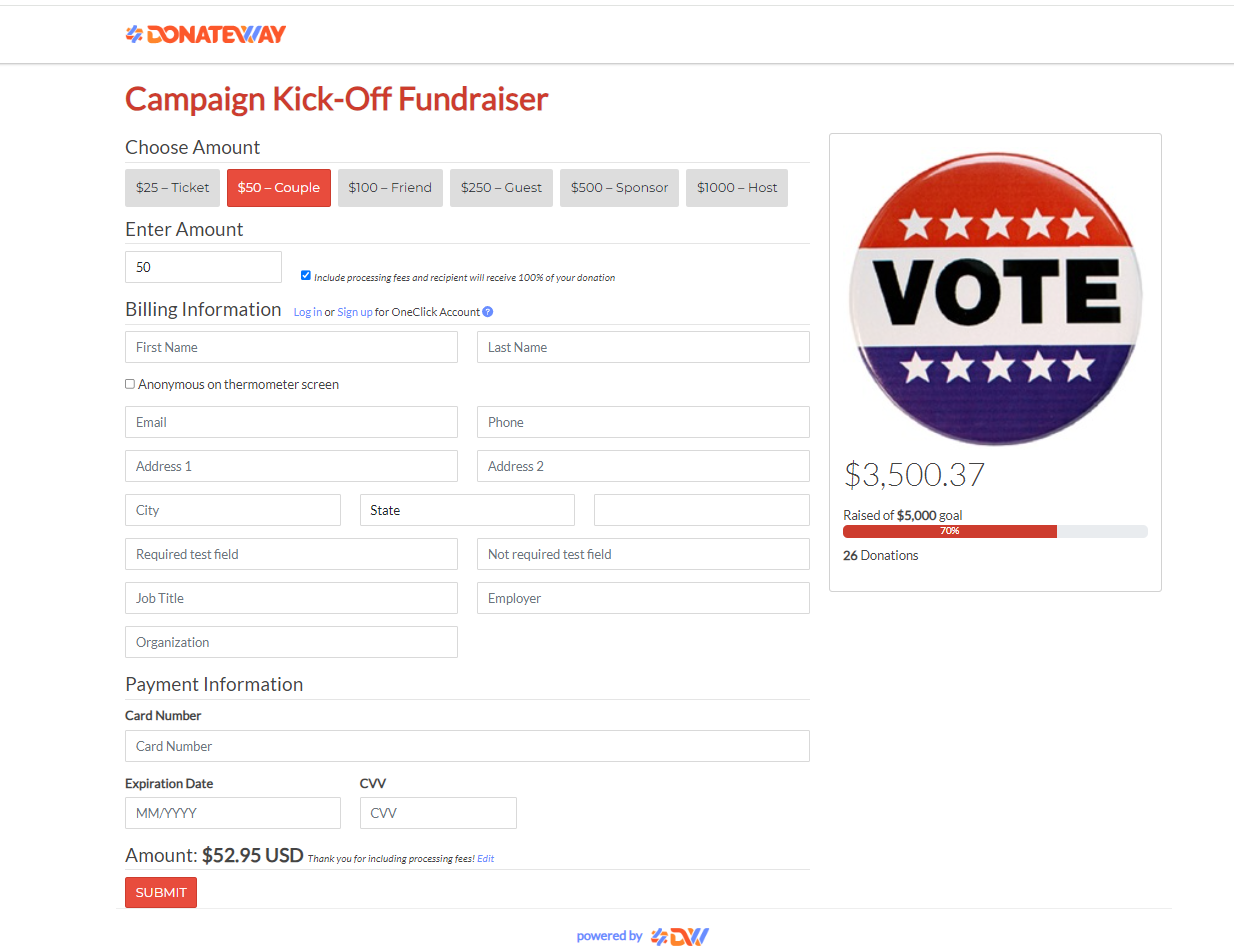Follow the Sign up link
Image resolution: width=1234 pixels, height=951 pixels.
click(x=355, y=312)
